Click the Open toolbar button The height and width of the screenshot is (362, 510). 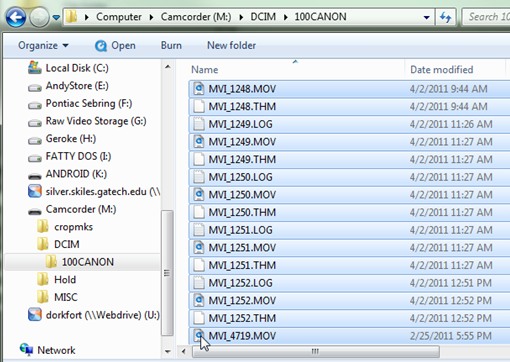[x=115, y=45]
